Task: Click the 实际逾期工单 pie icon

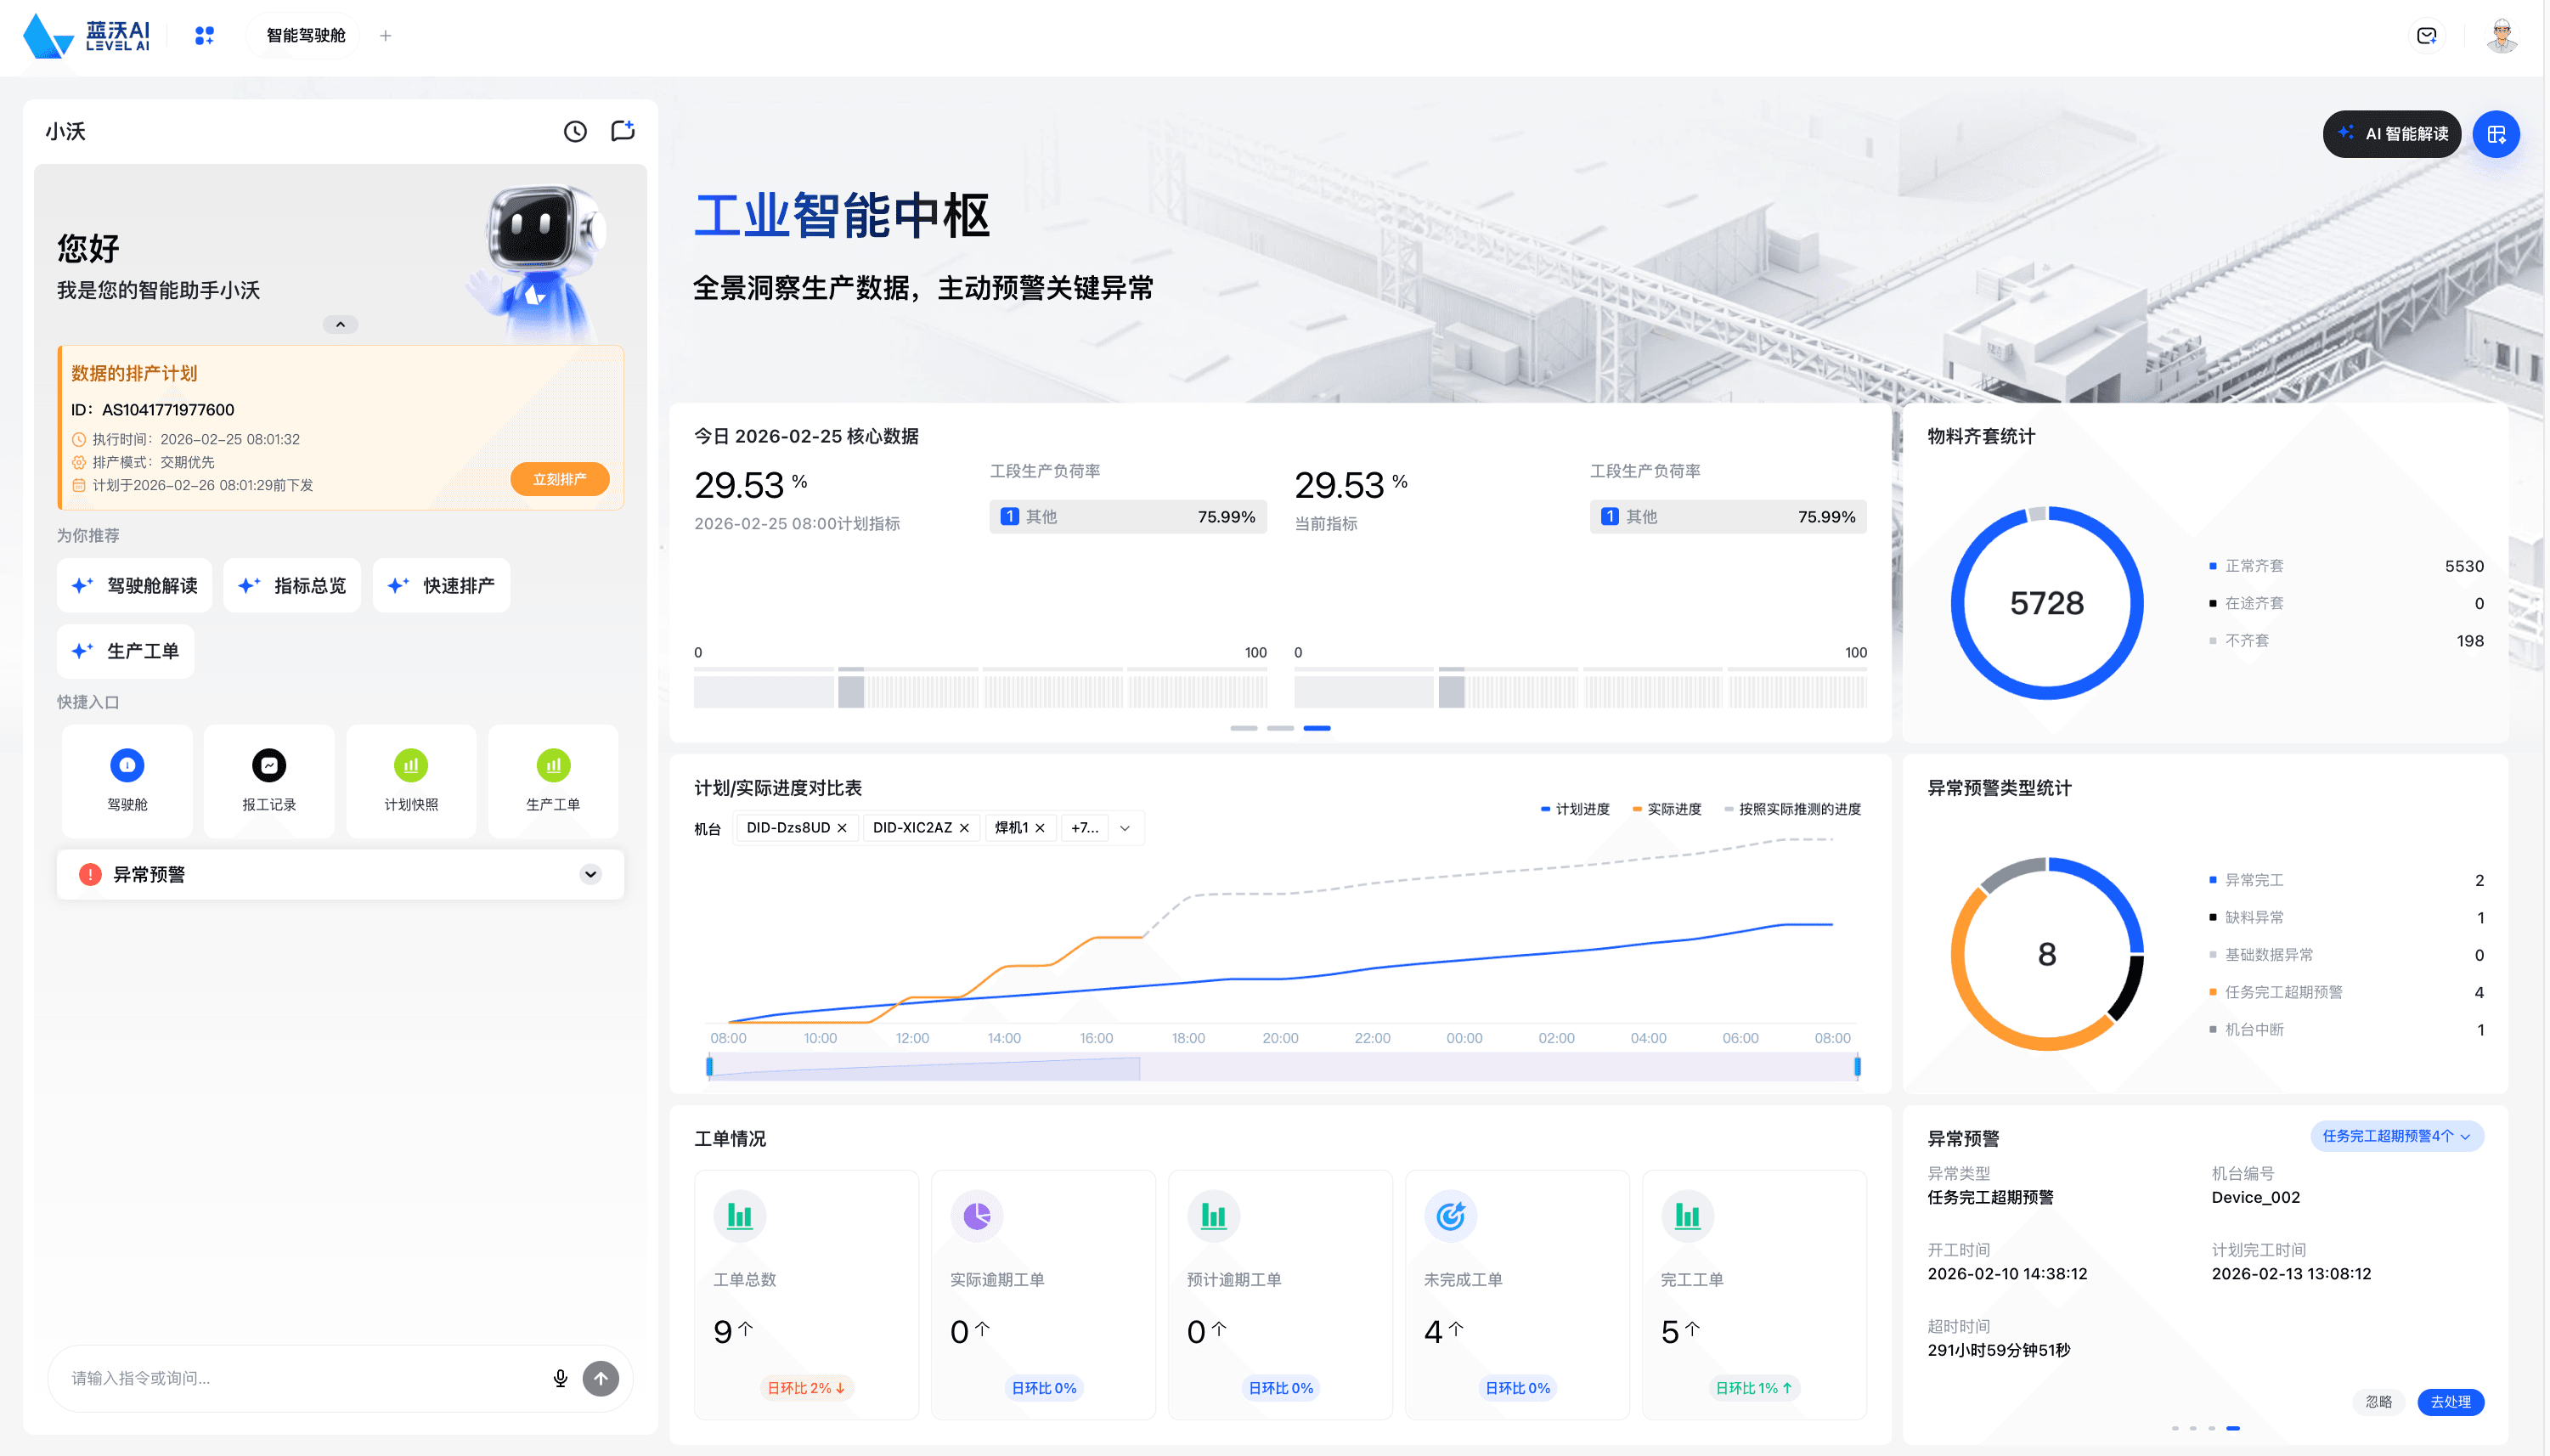Action: click(976, 1216)
